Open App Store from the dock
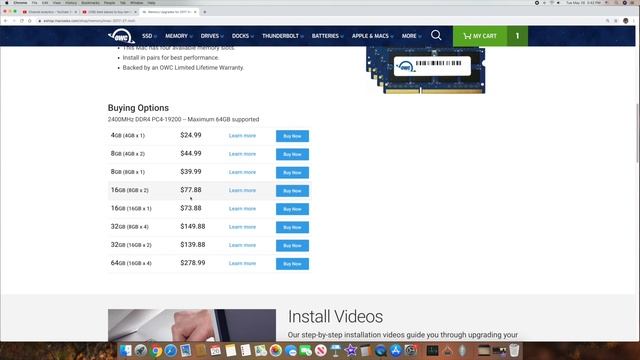The height and width of the screenshot is (360, 640). pos(396,351)
